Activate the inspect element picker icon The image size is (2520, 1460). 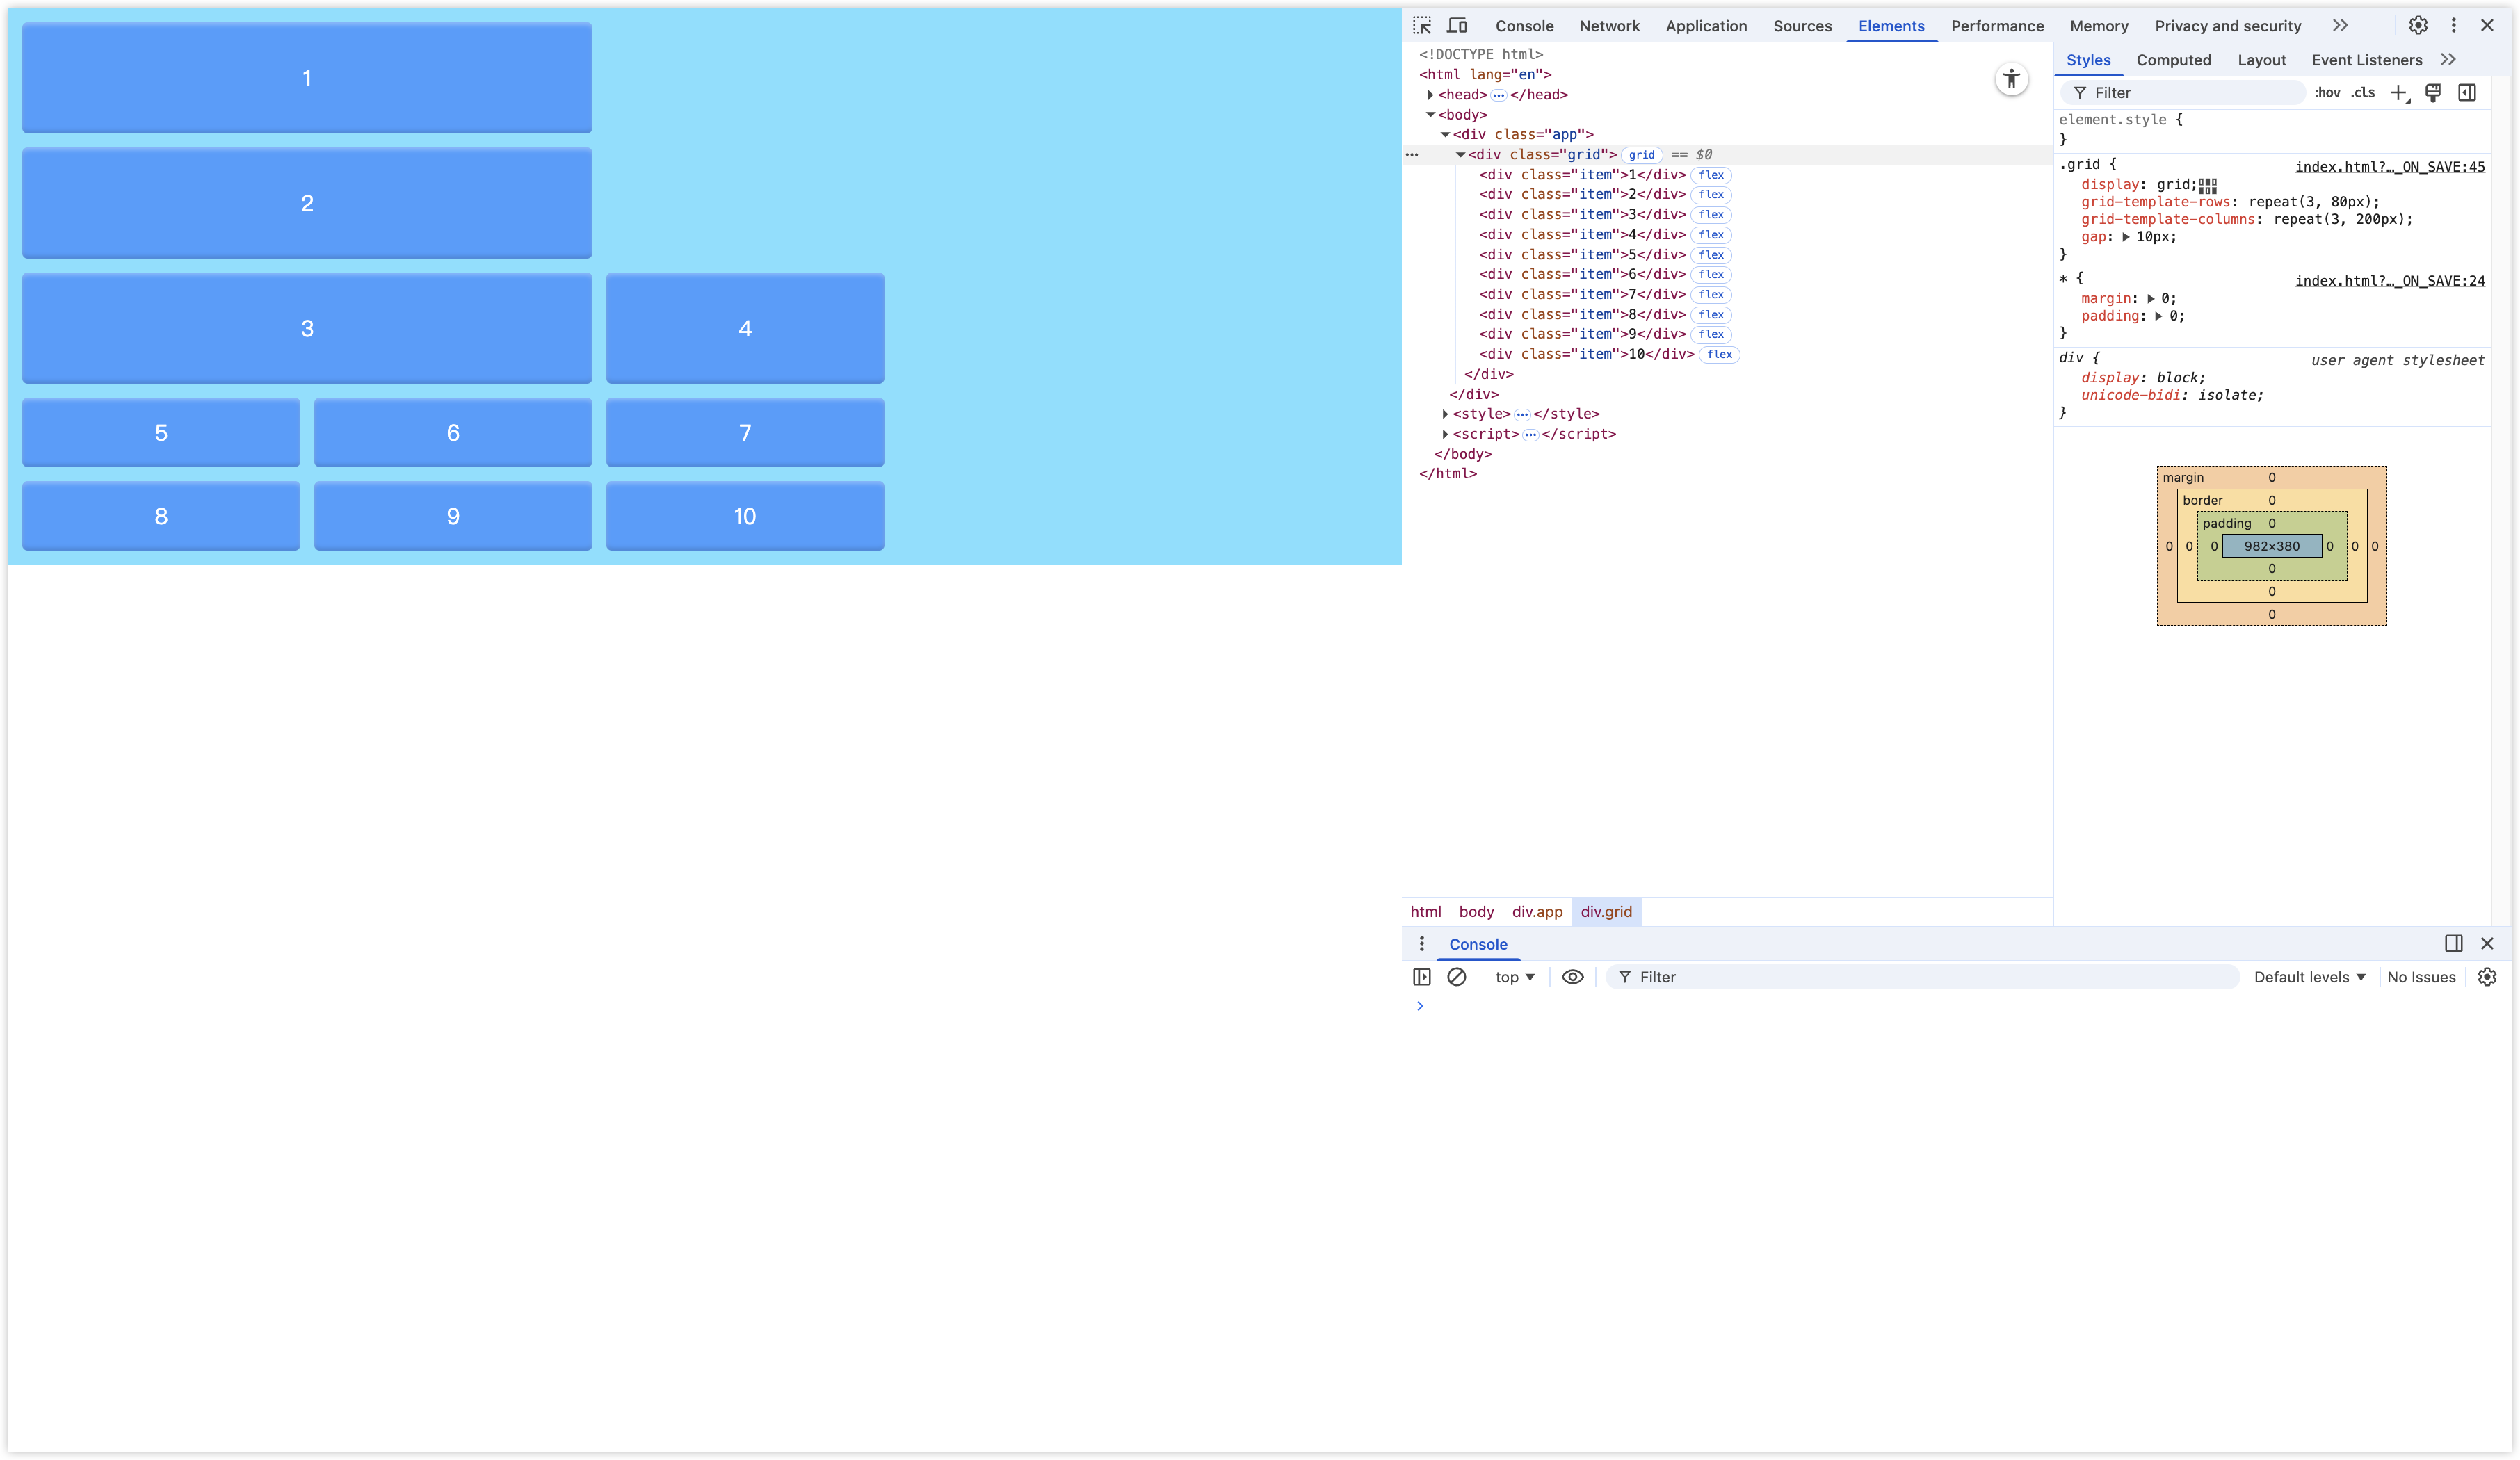[x=1422, y=25]
